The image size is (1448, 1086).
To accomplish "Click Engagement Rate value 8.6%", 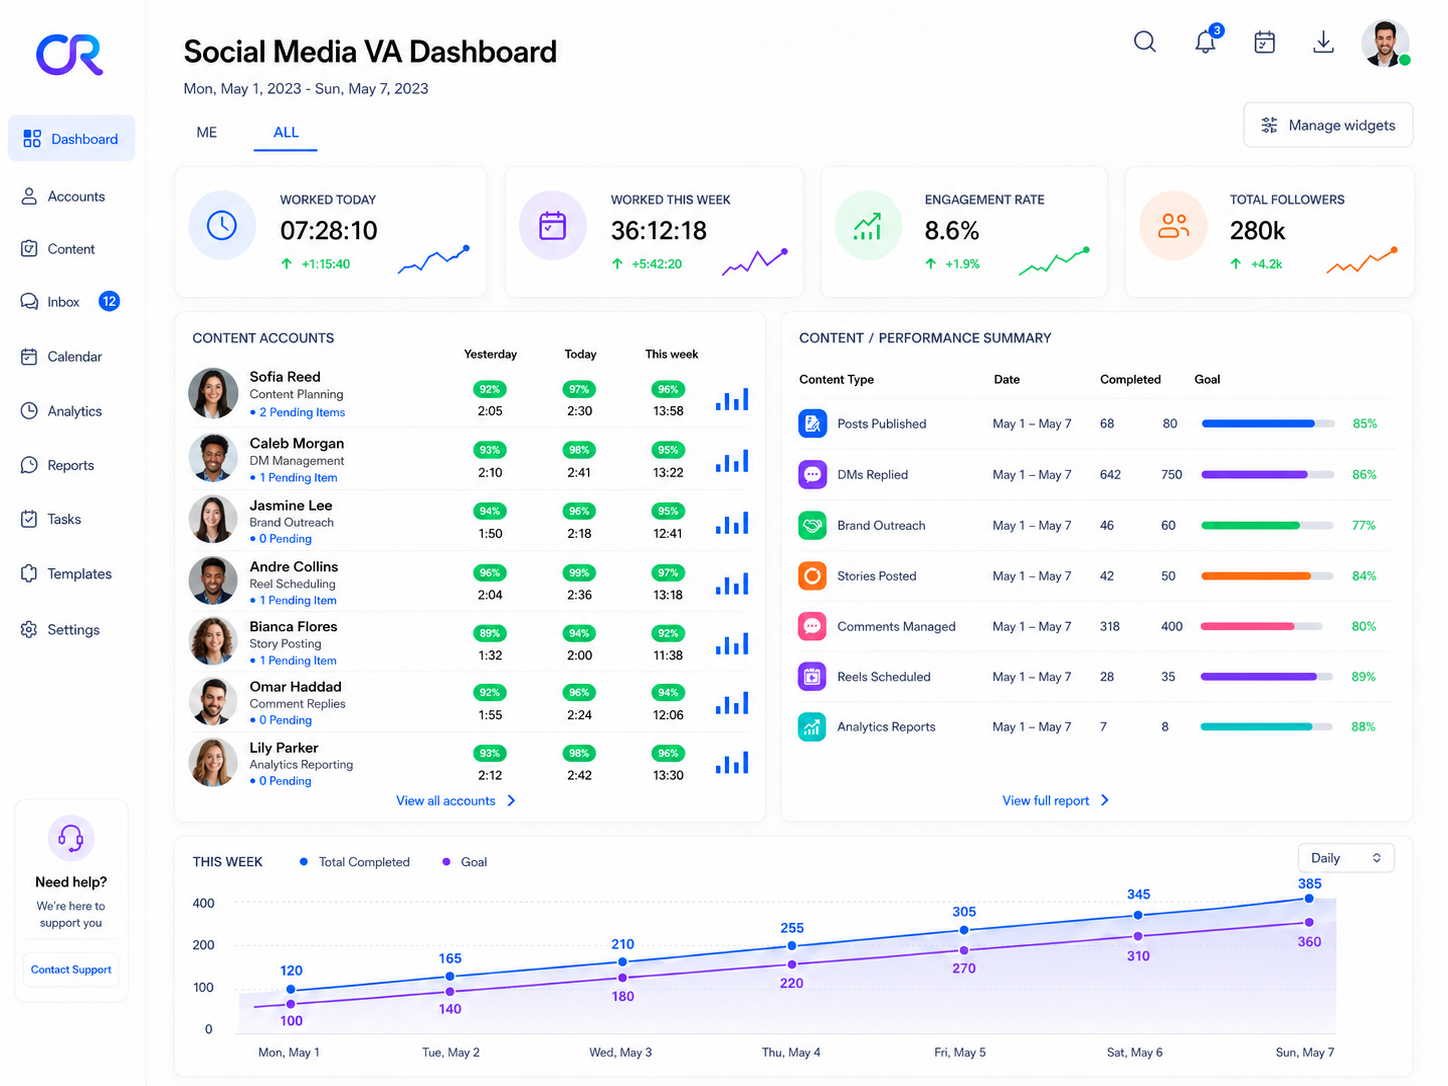I will tap(952, 231).
